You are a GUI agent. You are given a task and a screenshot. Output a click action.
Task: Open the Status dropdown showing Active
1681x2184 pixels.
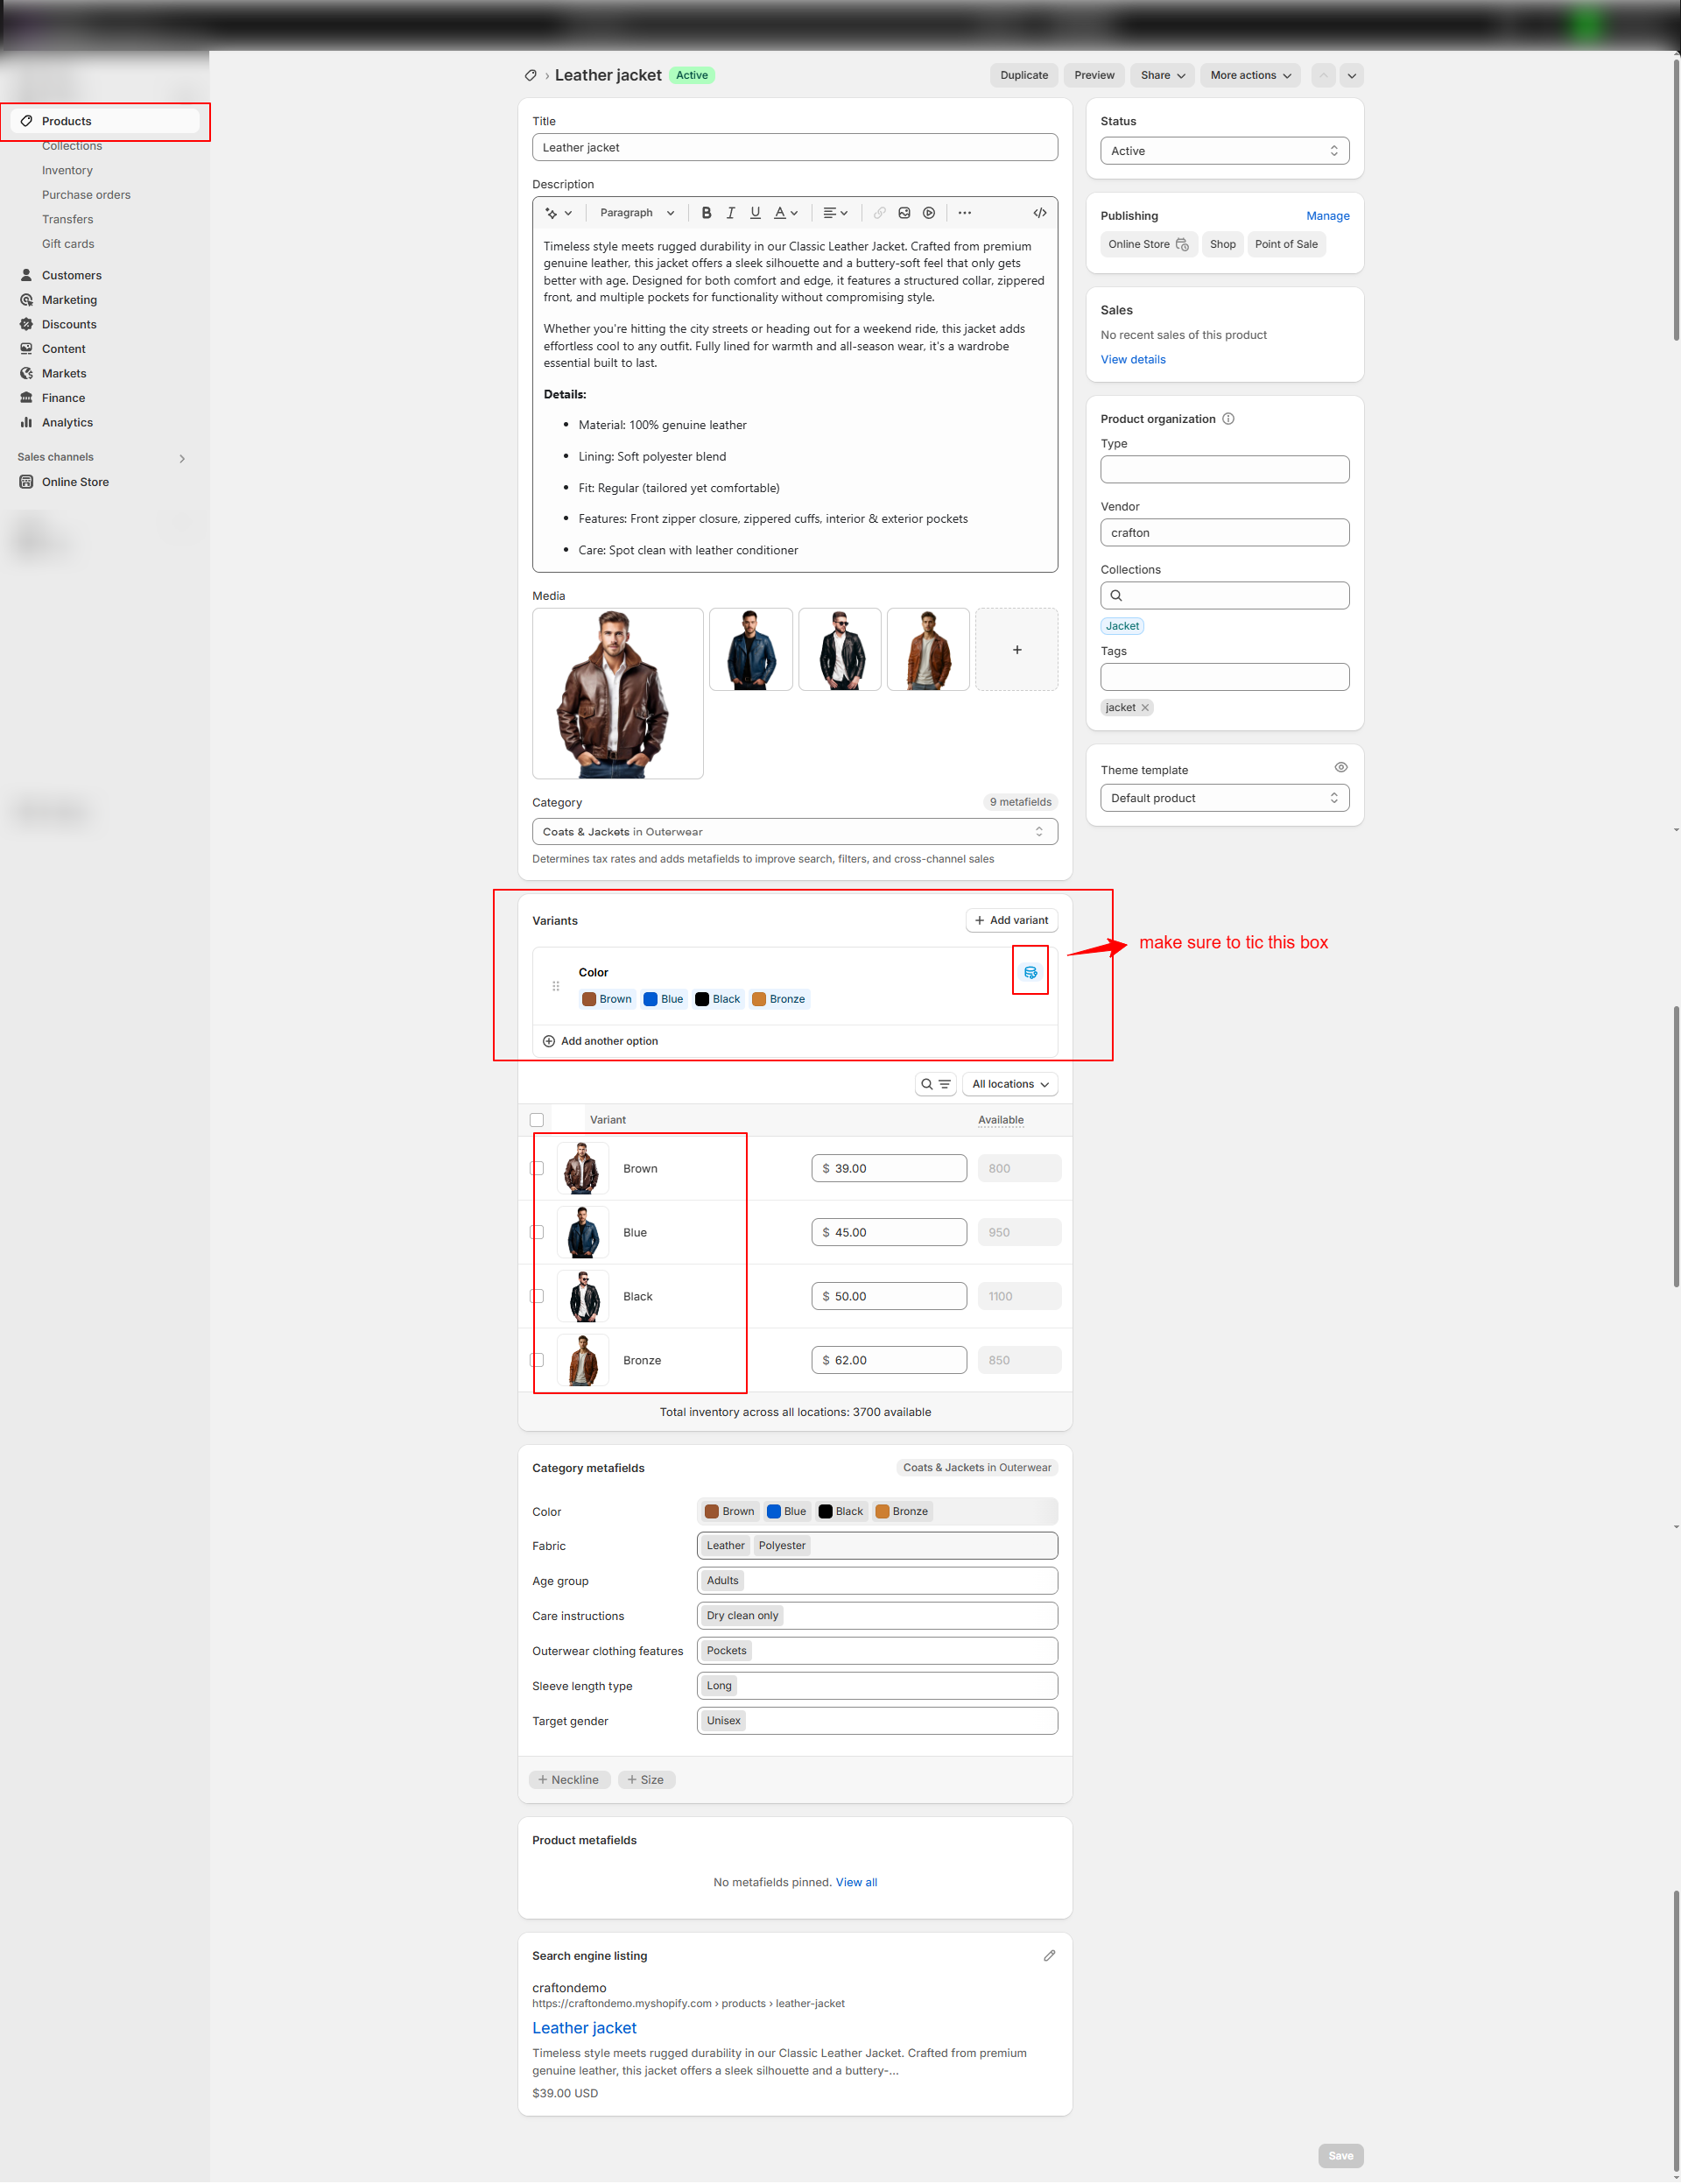click(x=1224, y=151)
